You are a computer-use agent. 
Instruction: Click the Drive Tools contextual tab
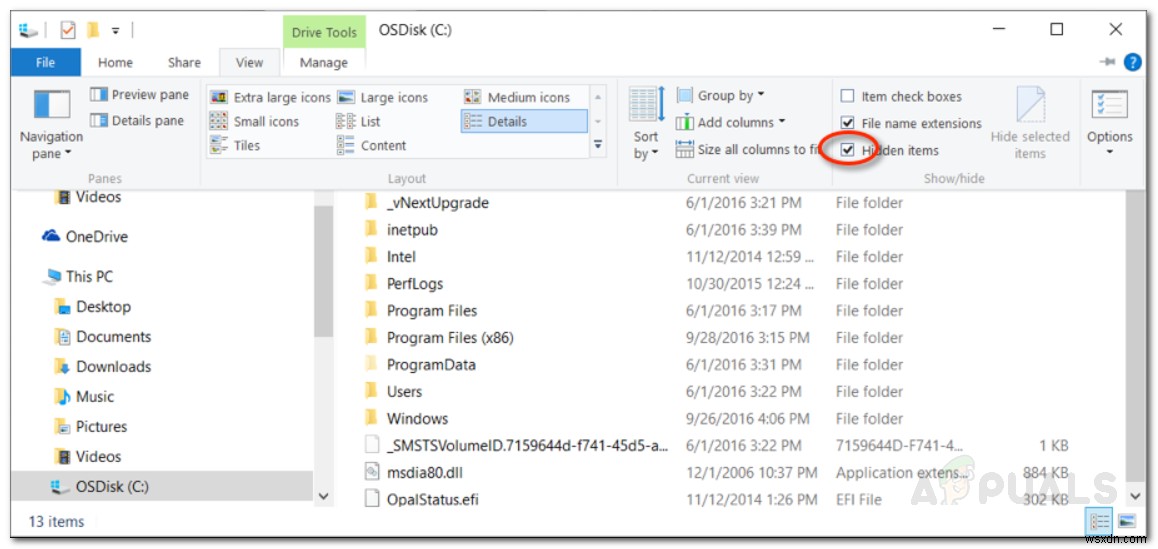tap(324, 33)
